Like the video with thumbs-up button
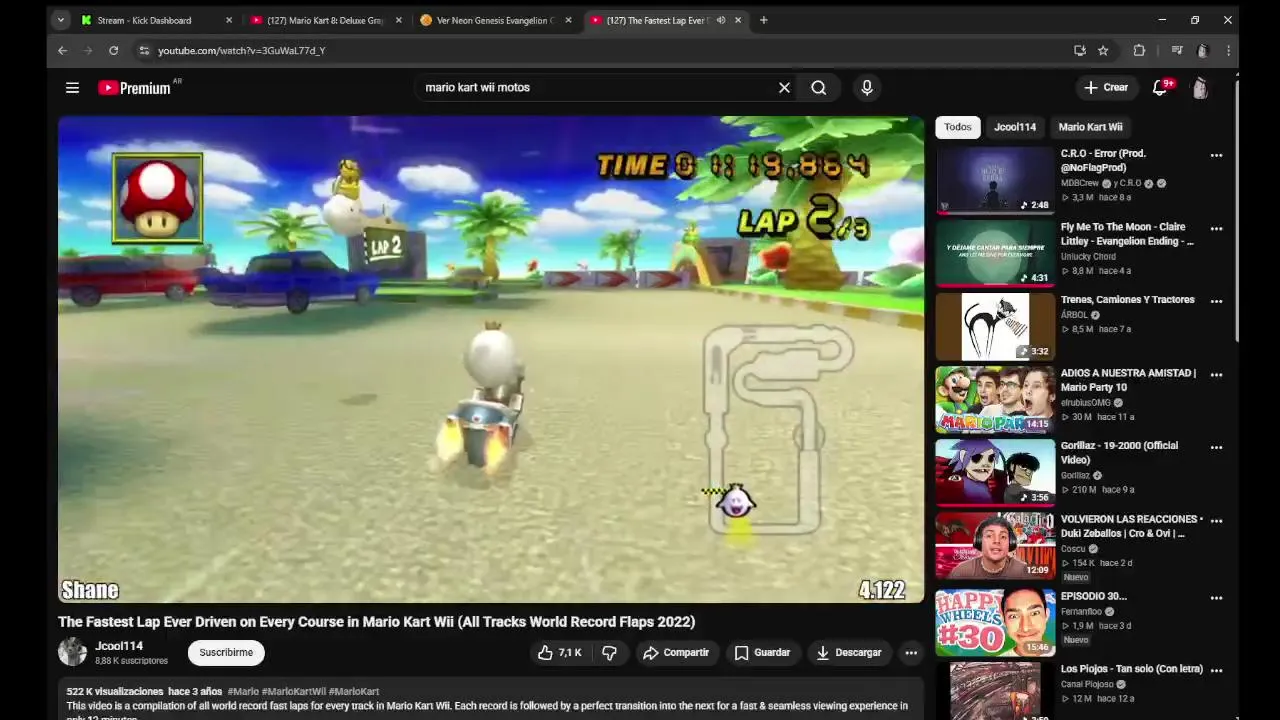The image size is (1280, 720). (x=559, y=653)
